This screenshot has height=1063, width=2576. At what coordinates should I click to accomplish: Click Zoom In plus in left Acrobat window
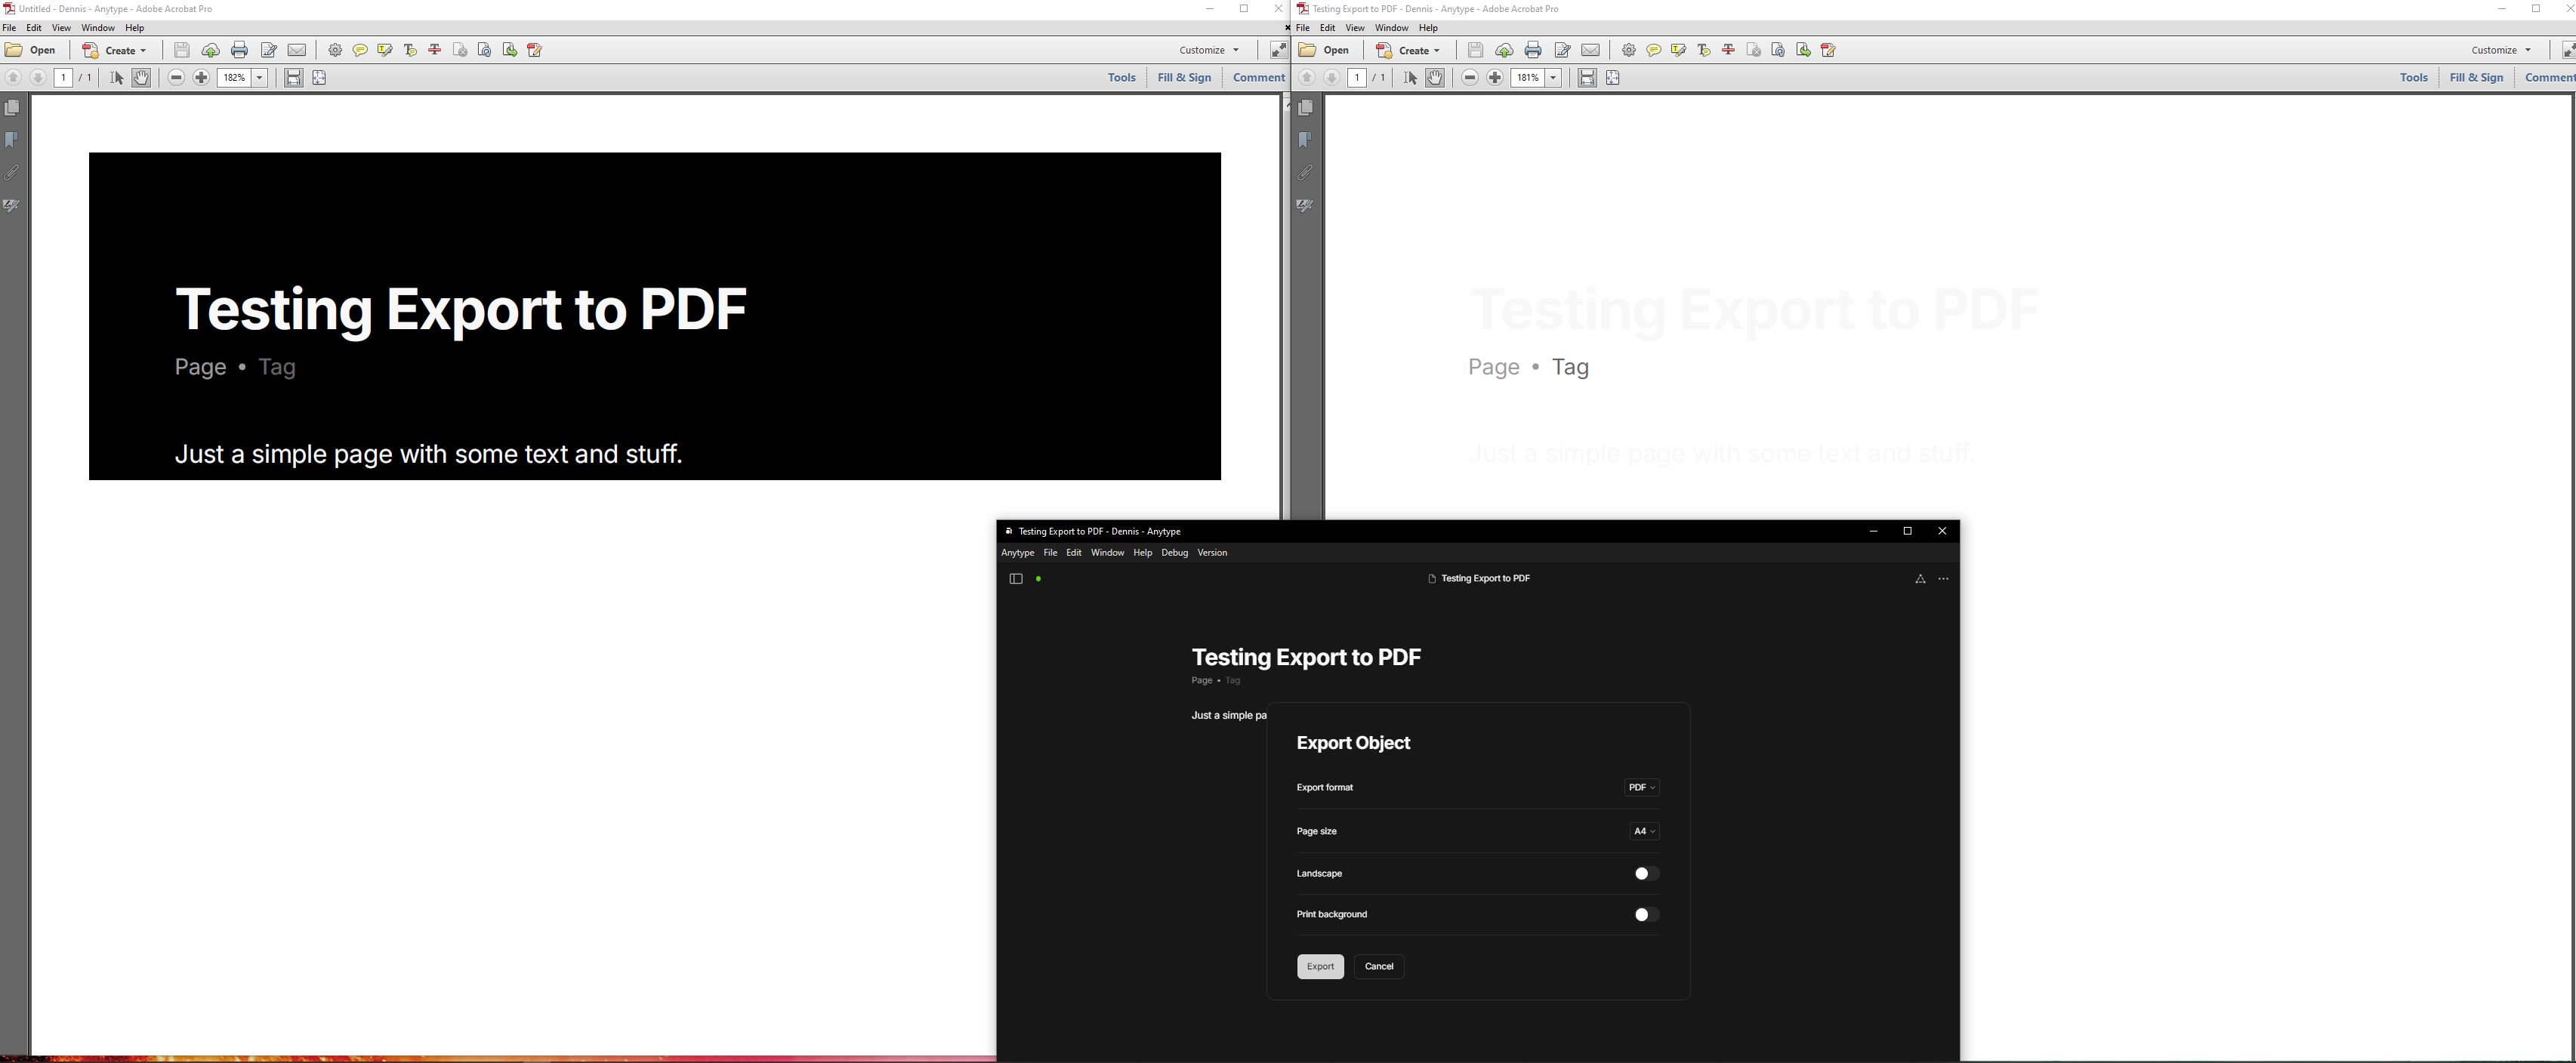pos(201,78)
